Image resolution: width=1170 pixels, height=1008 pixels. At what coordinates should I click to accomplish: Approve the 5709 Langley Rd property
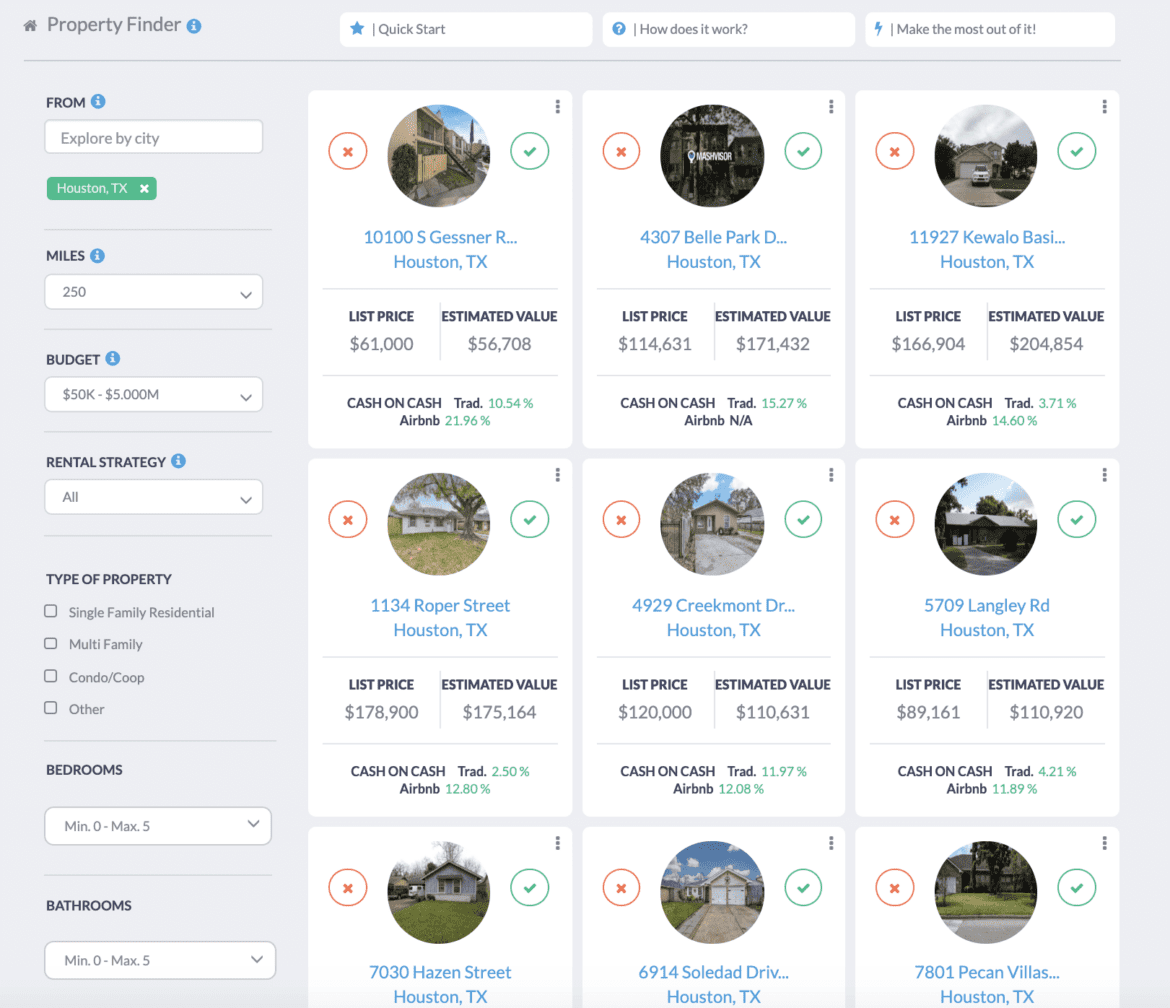1076,520
